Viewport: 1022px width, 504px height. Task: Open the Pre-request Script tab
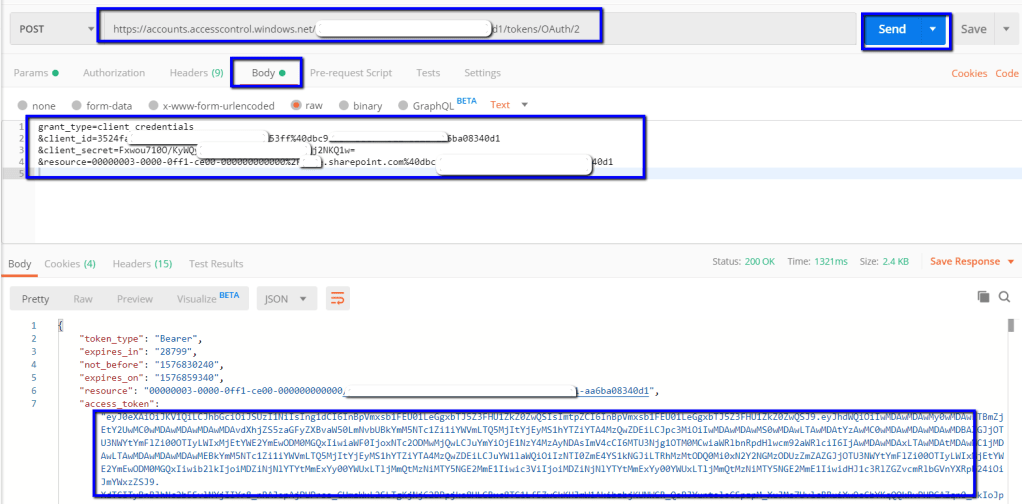coord(350,73)
